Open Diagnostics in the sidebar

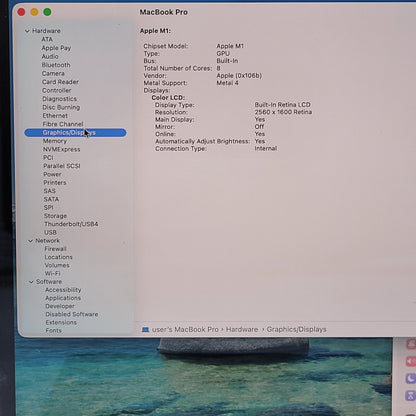(60, 99)
